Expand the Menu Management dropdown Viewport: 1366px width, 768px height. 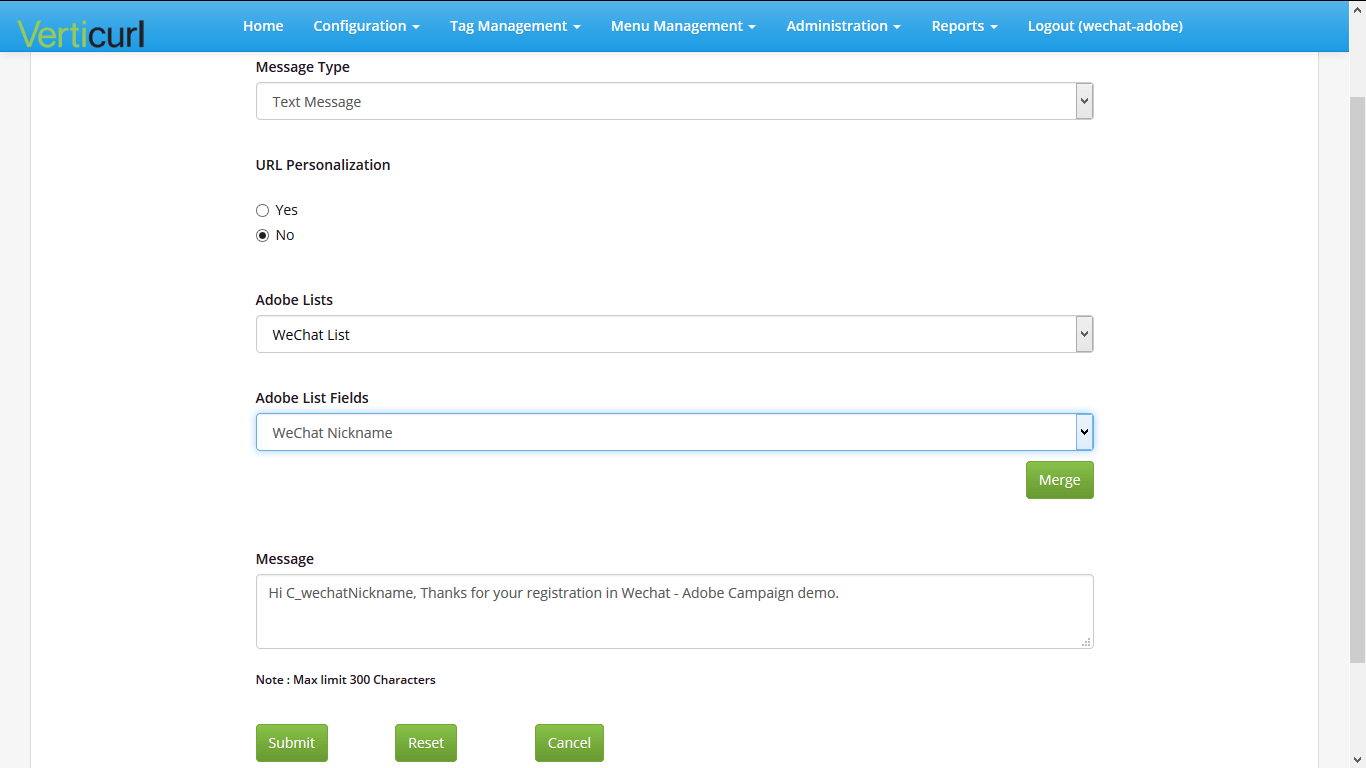[x=683, y=25]
